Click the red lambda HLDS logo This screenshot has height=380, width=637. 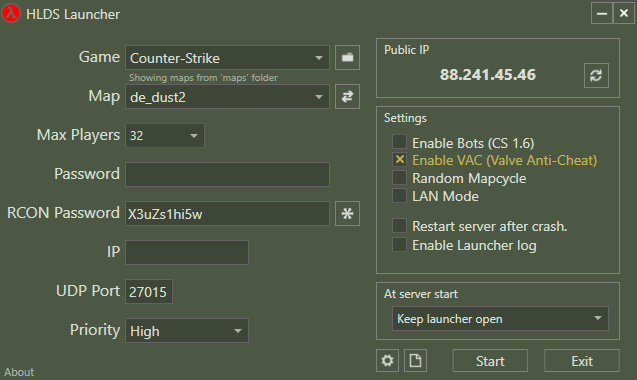pos(11,13)
